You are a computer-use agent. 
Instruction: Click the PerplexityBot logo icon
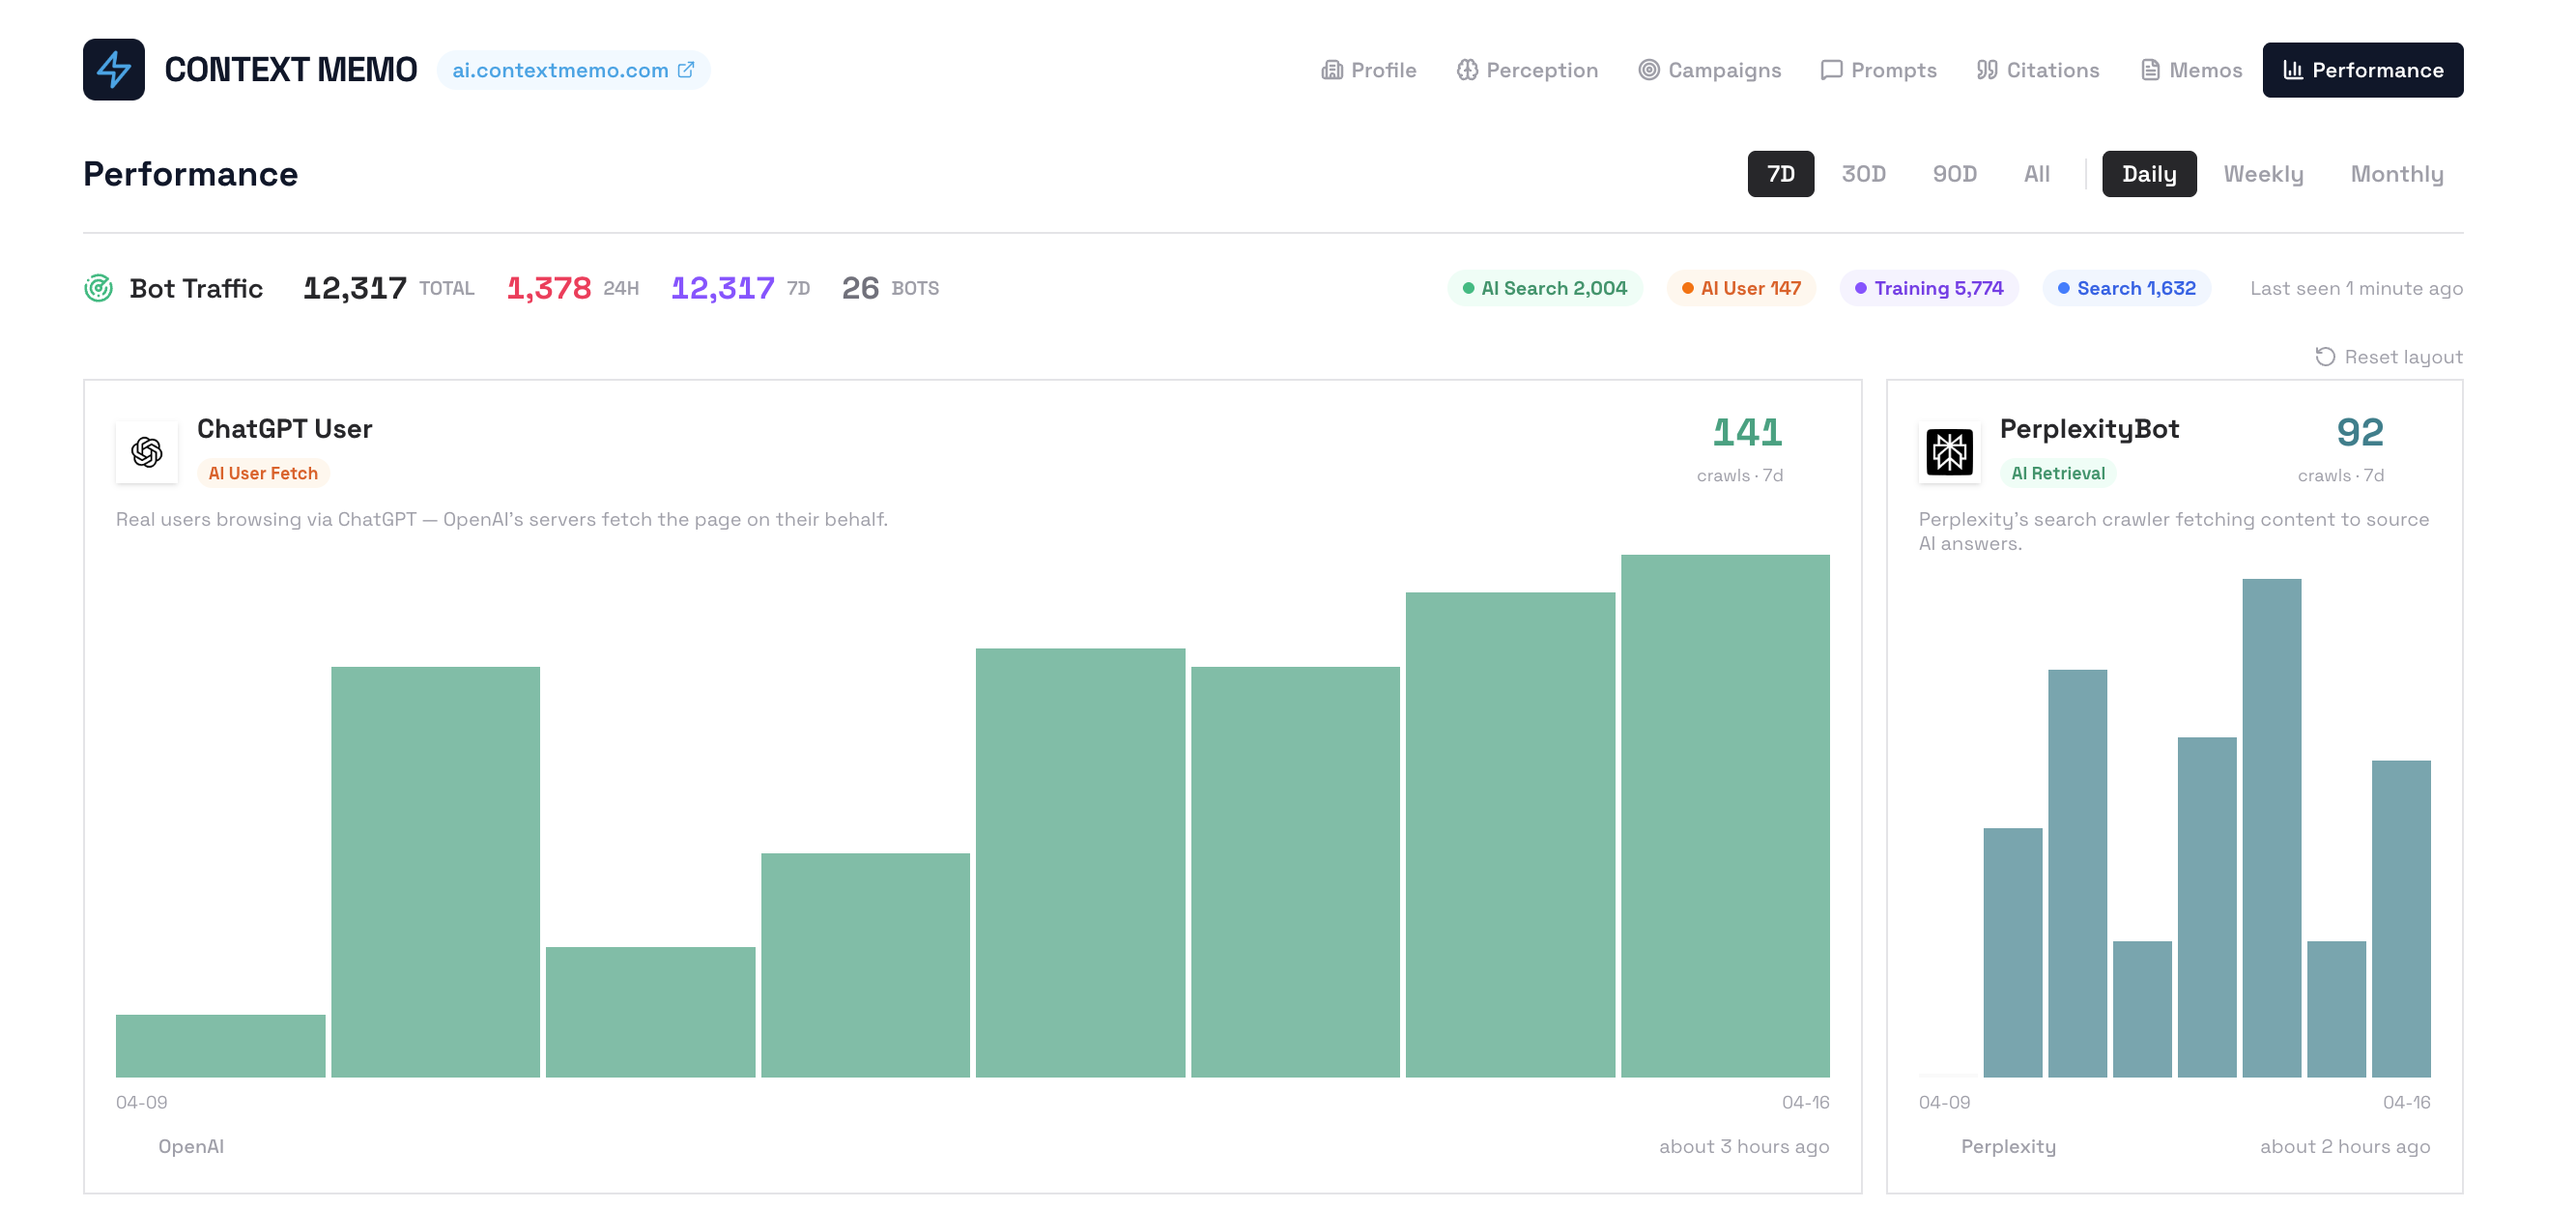point(1949,452)
